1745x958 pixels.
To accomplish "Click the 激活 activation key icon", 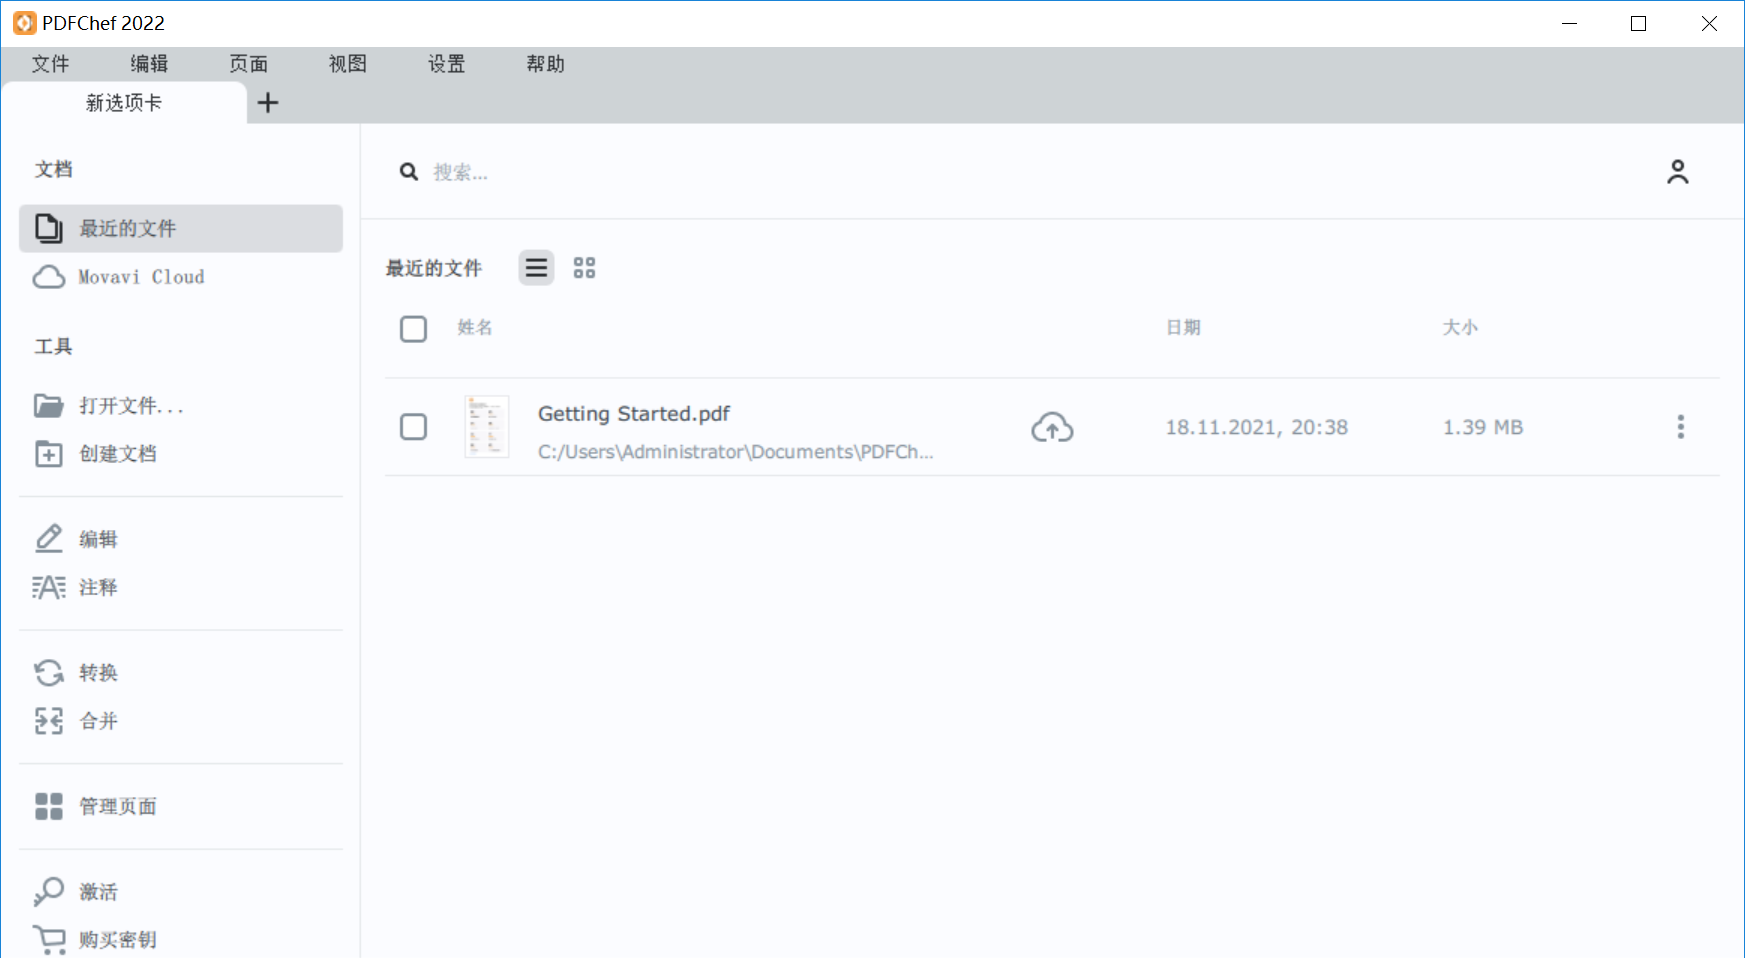I will click(x=48, y=891).
